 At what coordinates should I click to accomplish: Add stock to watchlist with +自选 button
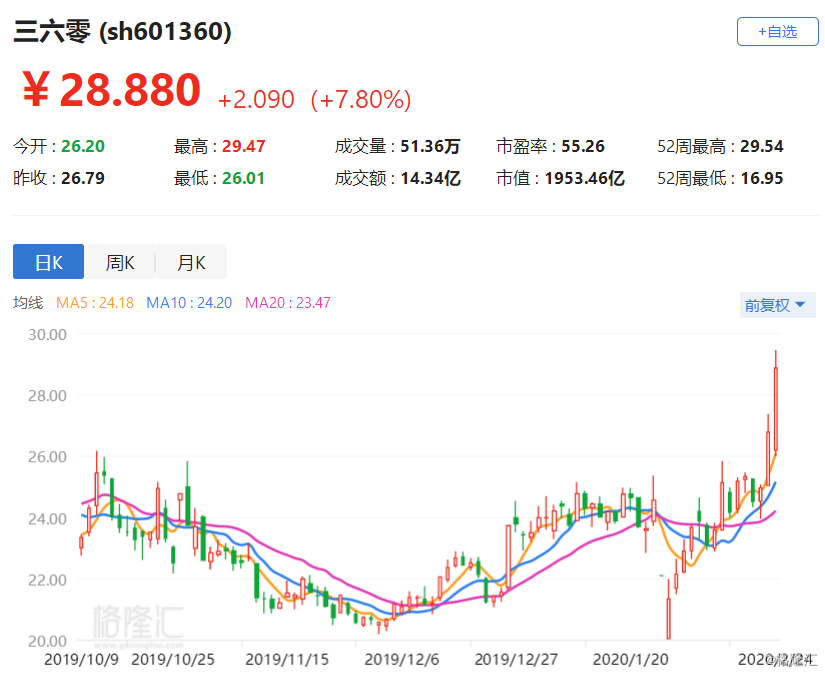click(777, 32)
